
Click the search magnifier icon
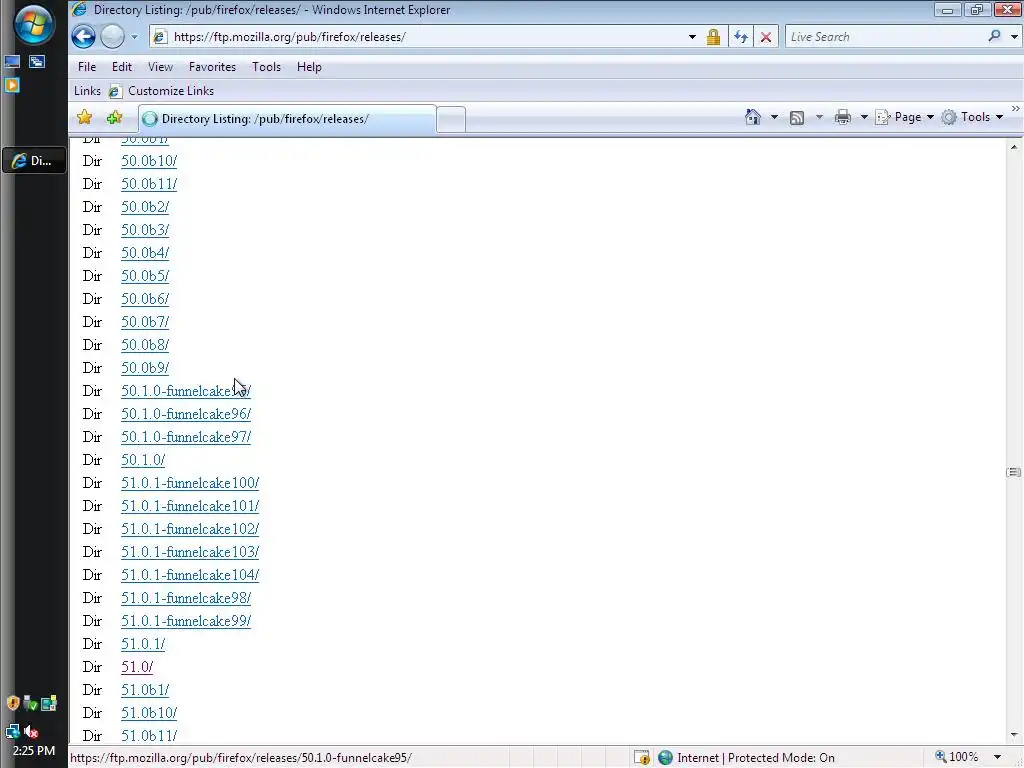[x=994, y=36]
